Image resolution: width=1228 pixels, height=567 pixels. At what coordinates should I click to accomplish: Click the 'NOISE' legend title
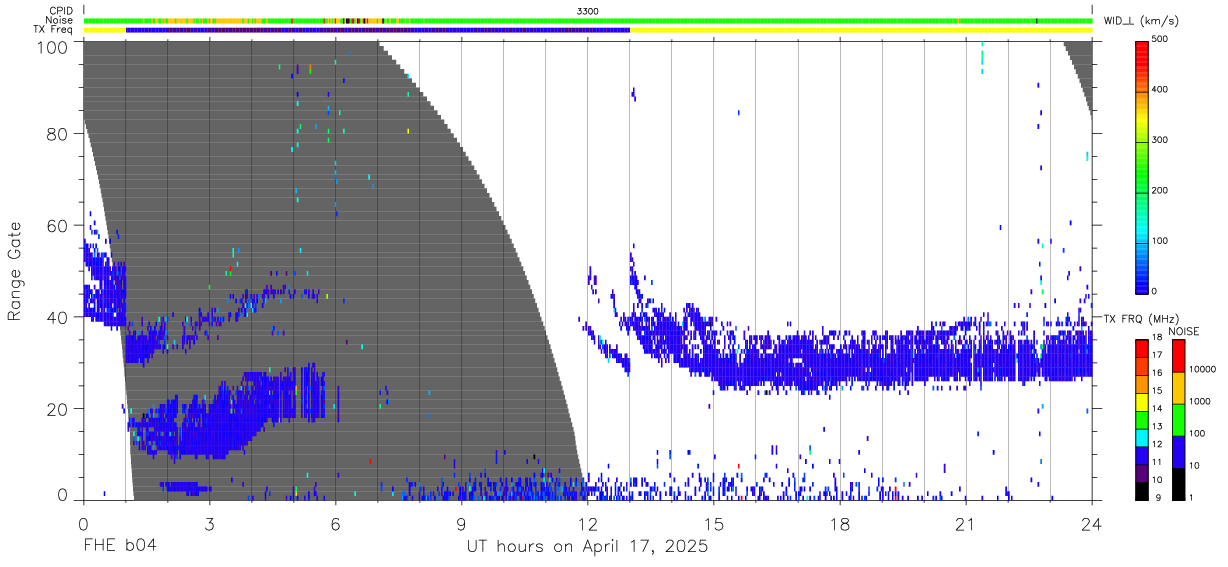(x=1185, y=331)
